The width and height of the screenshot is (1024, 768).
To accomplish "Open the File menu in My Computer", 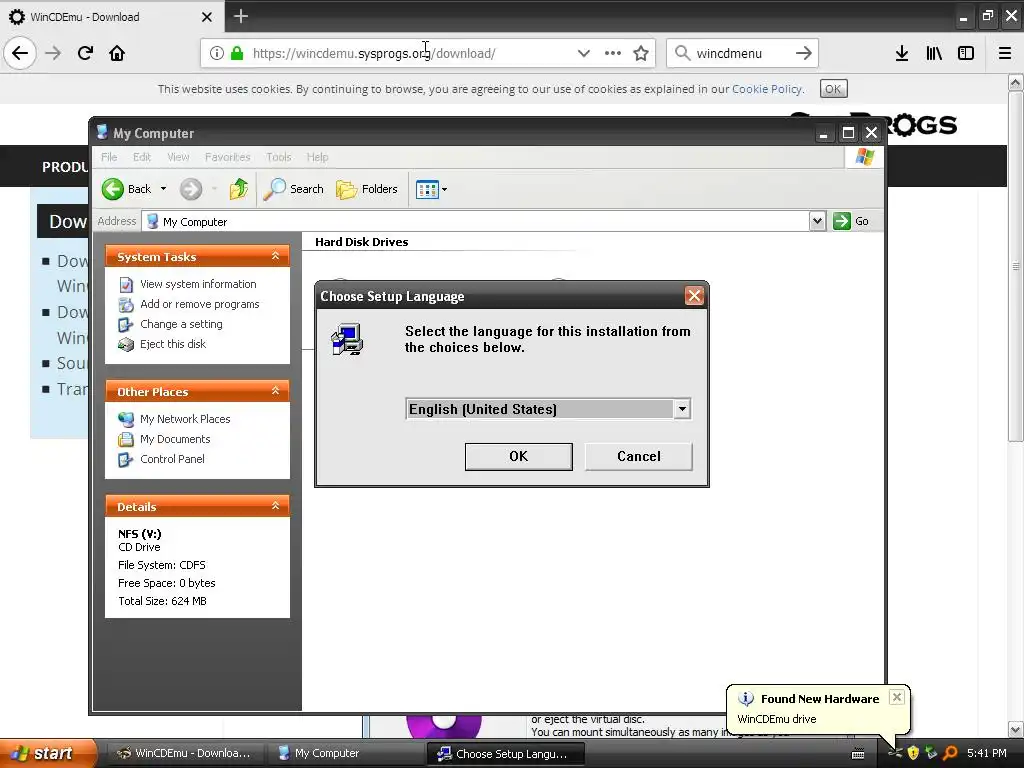I will (109, 157).
